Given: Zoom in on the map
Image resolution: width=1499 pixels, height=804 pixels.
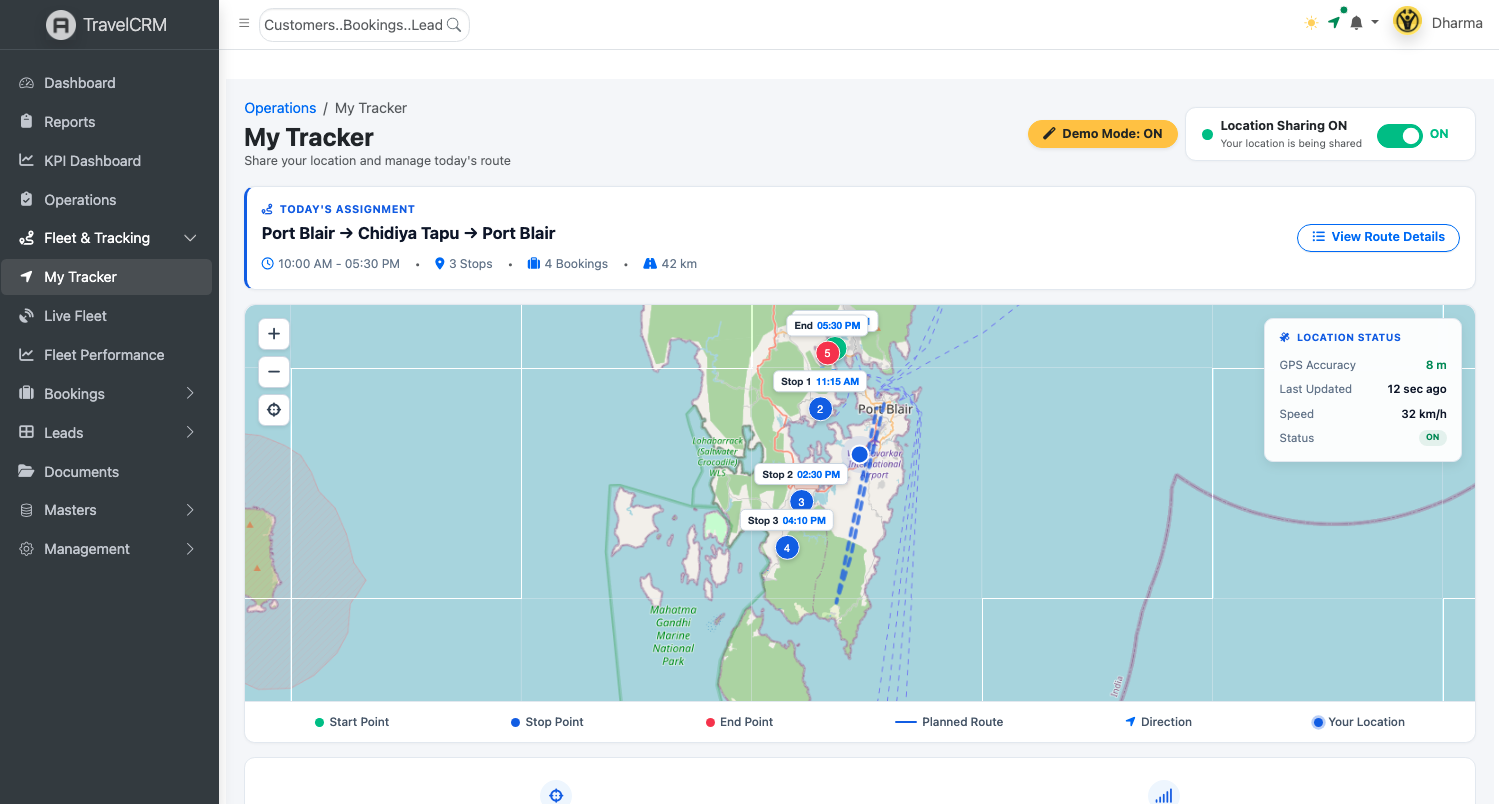Looking at the screenshot, I should 274,334.
